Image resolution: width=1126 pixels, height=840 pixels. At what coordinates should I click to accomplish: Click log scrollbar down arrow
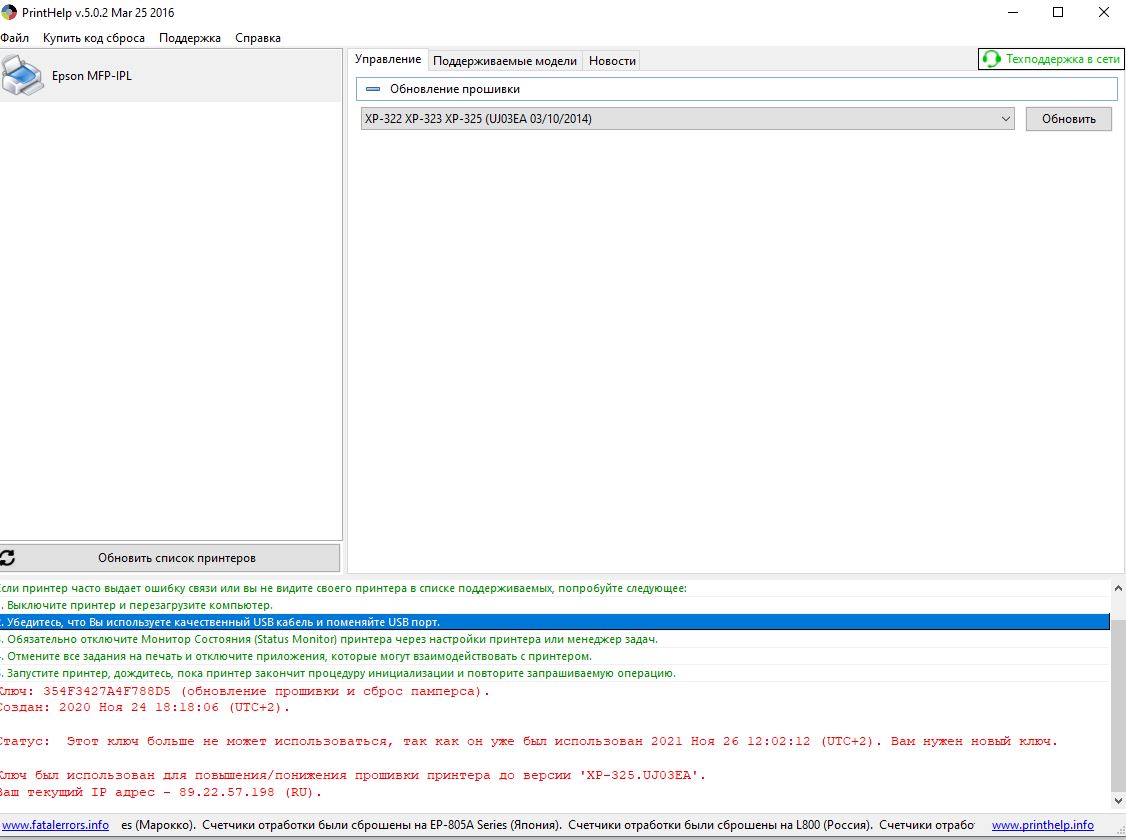(1118, 800)
